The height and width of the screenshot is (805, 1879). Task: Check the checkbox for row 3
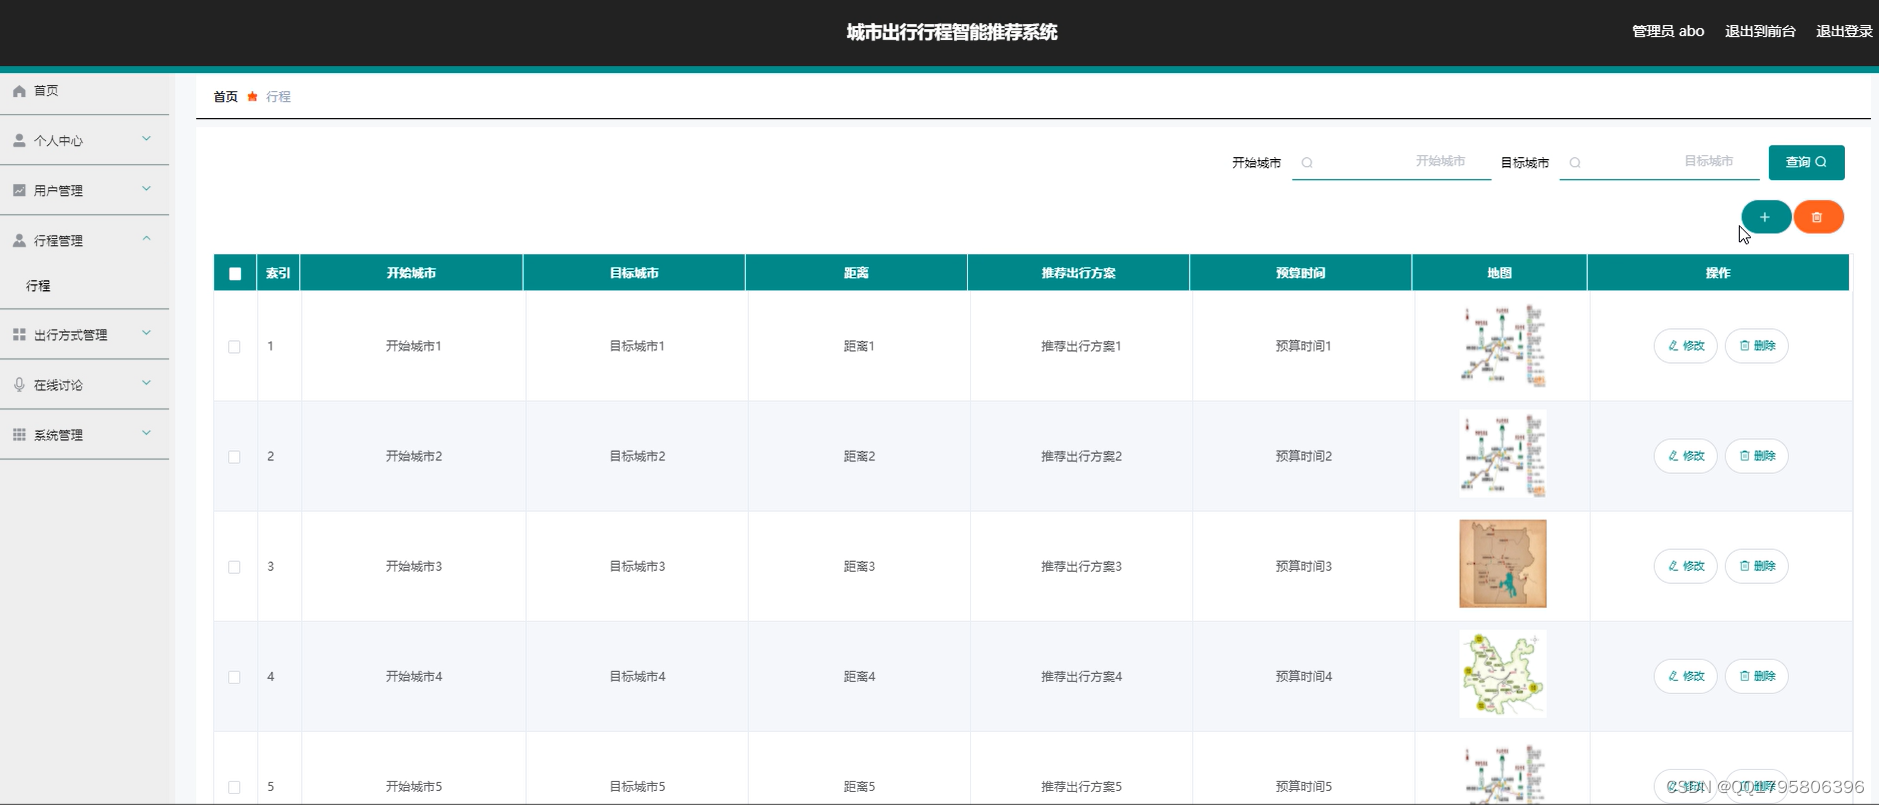tap(234, 567)
